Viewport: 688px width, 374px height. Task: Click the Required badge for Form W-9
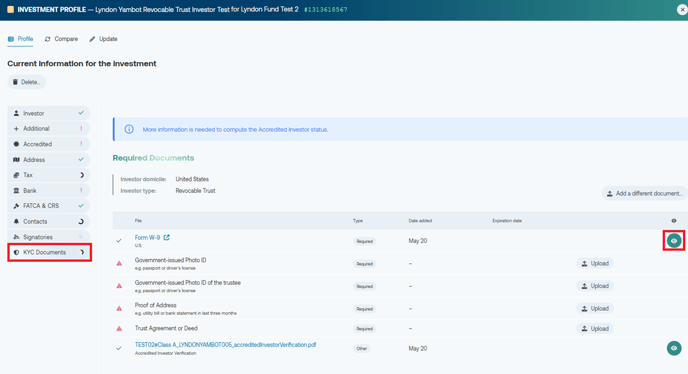click(365, 241)
